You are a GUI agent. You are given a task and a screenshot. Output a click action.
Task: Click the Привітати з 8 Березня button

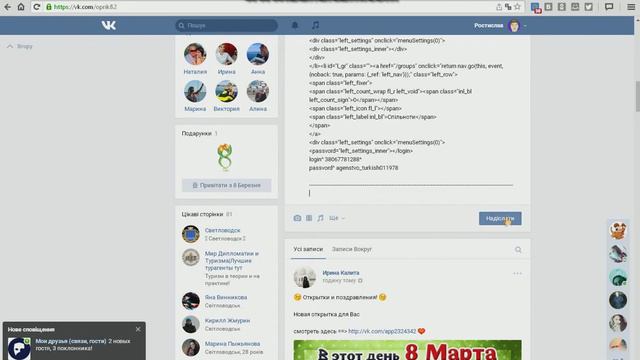point(227,185)
